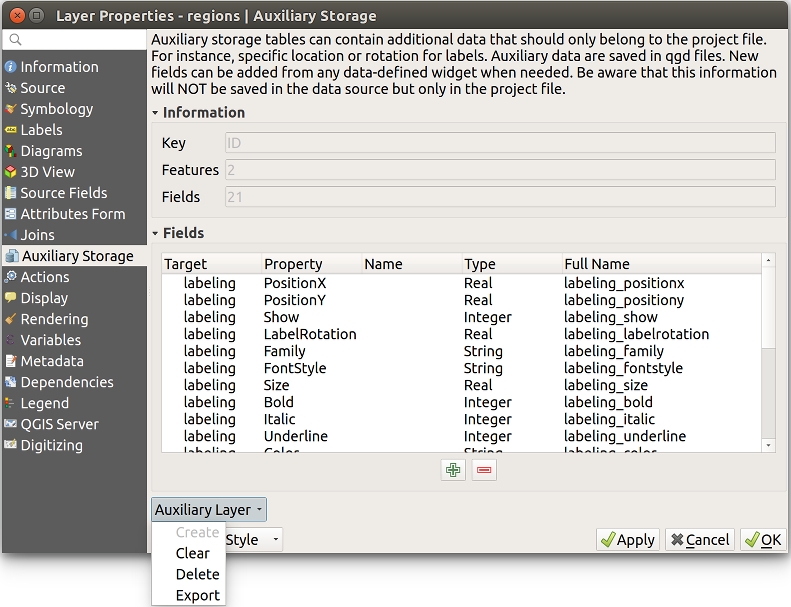Viewport: 791px width, 607px height.
Task: Collapse the Information group
Action: pyautogui.click(x=156, y=113)
